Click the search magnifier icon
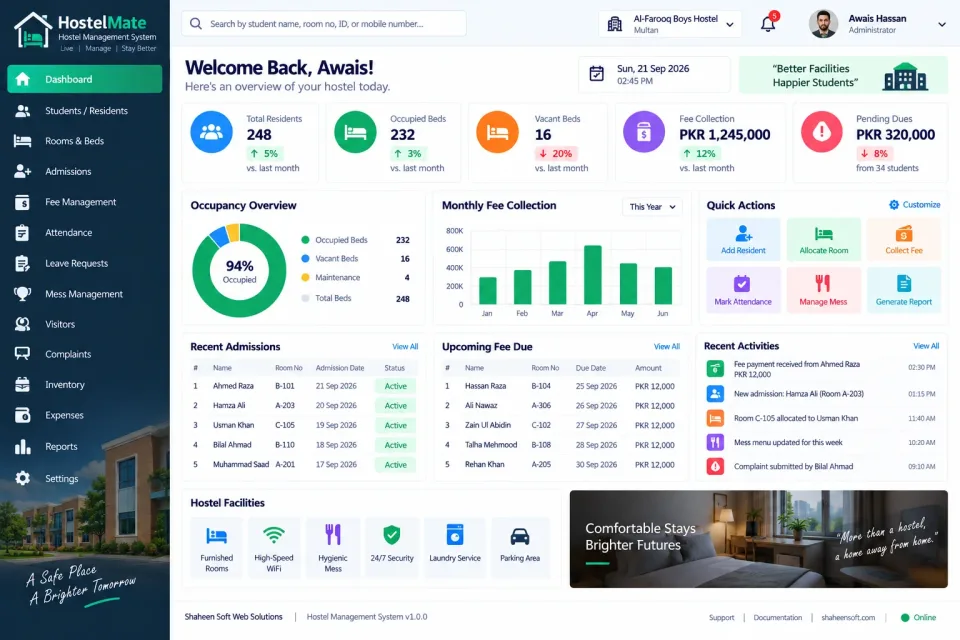960x640 pixels. (196, 24)
